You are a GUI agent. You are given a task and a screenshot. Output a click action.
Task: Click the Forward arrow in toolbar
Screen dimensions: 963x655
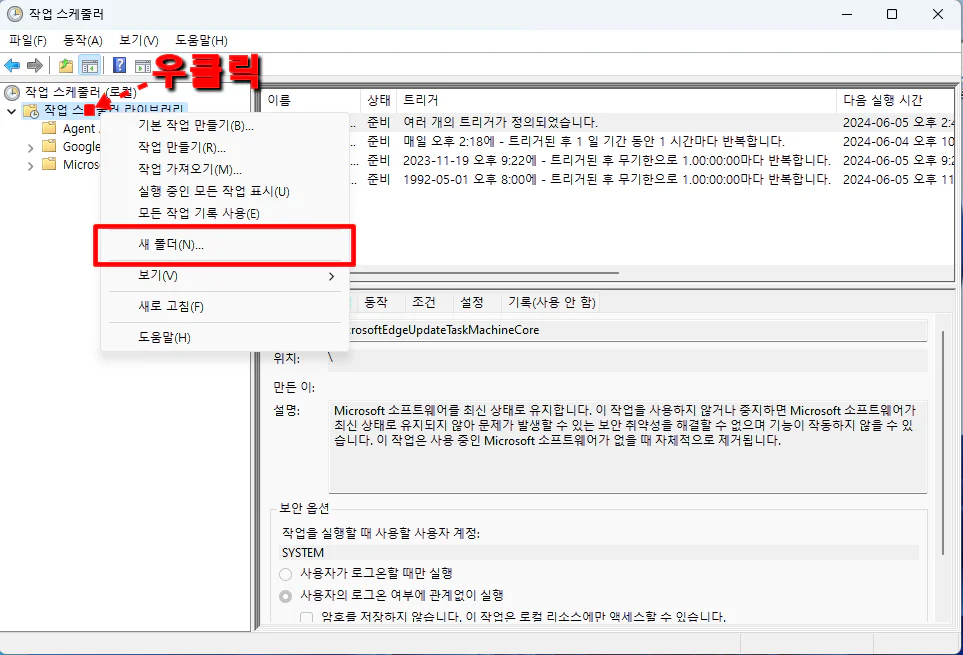[35, 66]
